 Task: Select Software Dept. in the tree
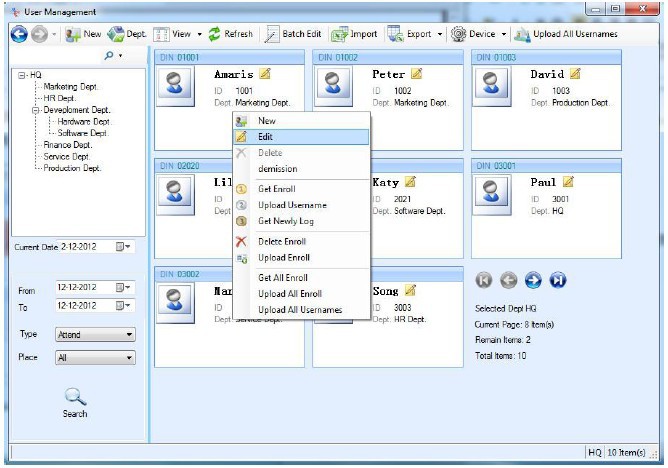[x=83, y=133]
